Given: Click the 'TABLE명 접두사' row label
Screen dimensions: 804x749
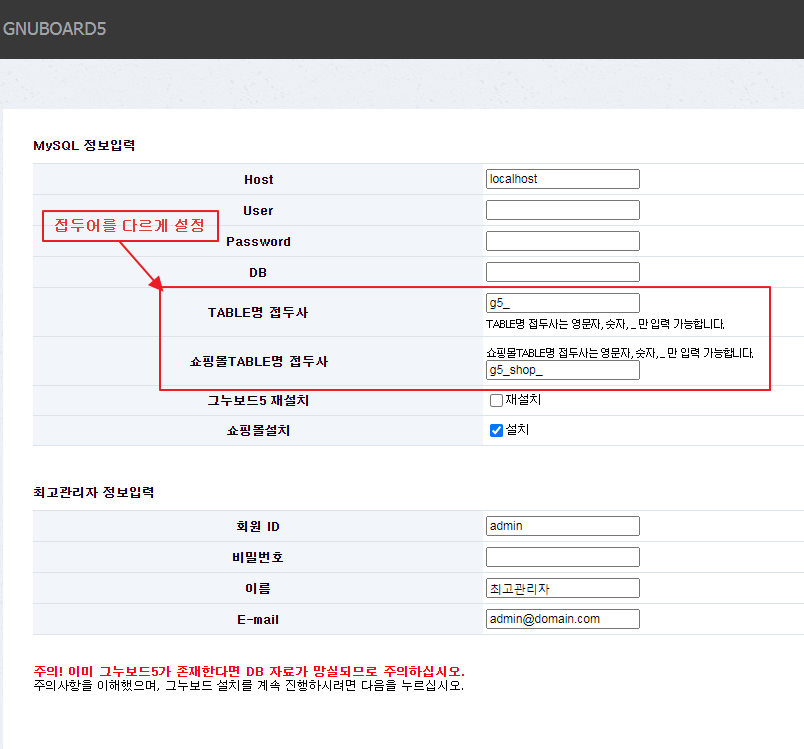Looking at the screenshot, I should click(258, 313).
